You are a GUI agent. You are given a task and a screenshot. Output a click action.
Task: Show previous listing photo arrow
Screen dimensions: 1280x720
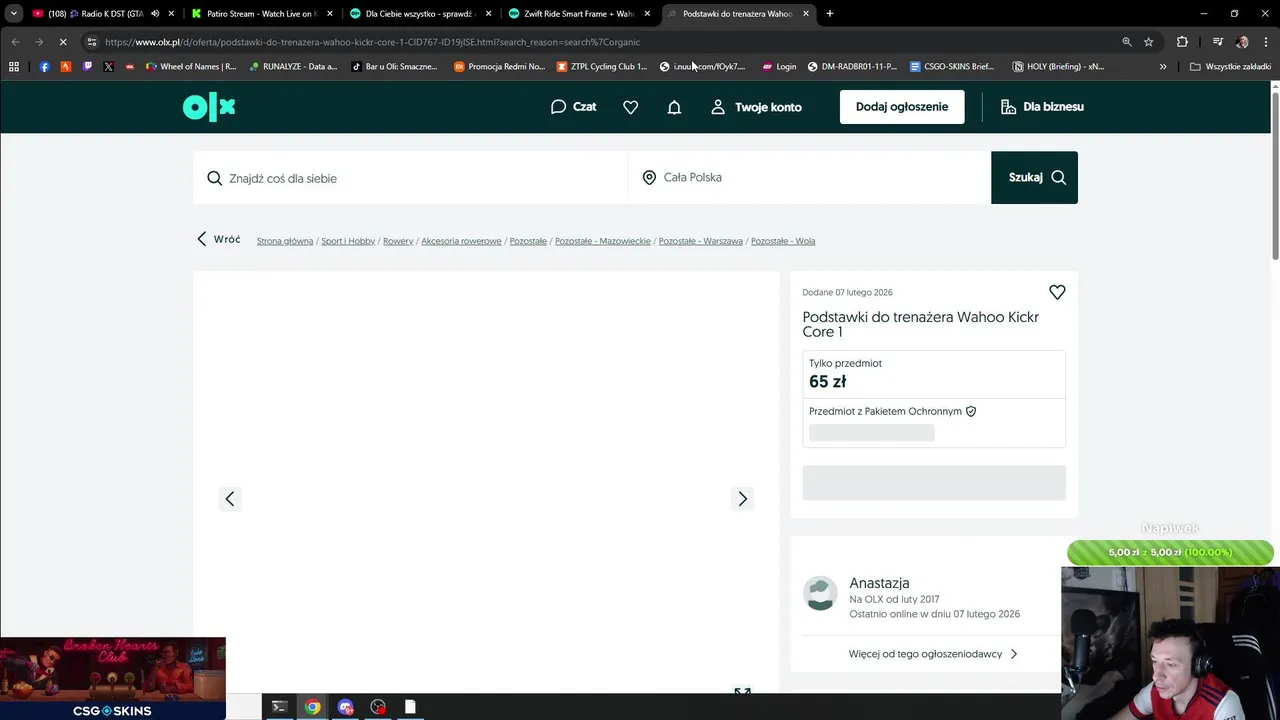pyautogui.click(x=230, y=499)
